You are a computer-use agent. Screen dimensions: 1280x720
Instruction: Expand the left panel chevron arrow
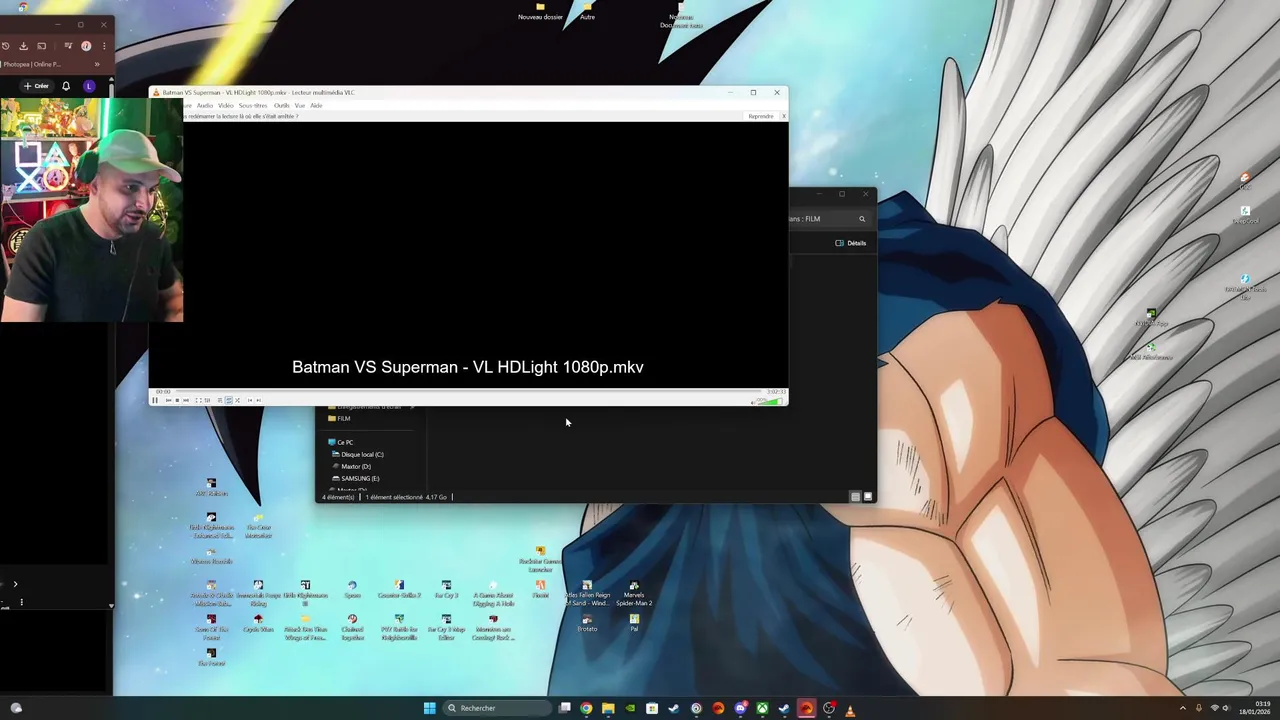point(15,584)
